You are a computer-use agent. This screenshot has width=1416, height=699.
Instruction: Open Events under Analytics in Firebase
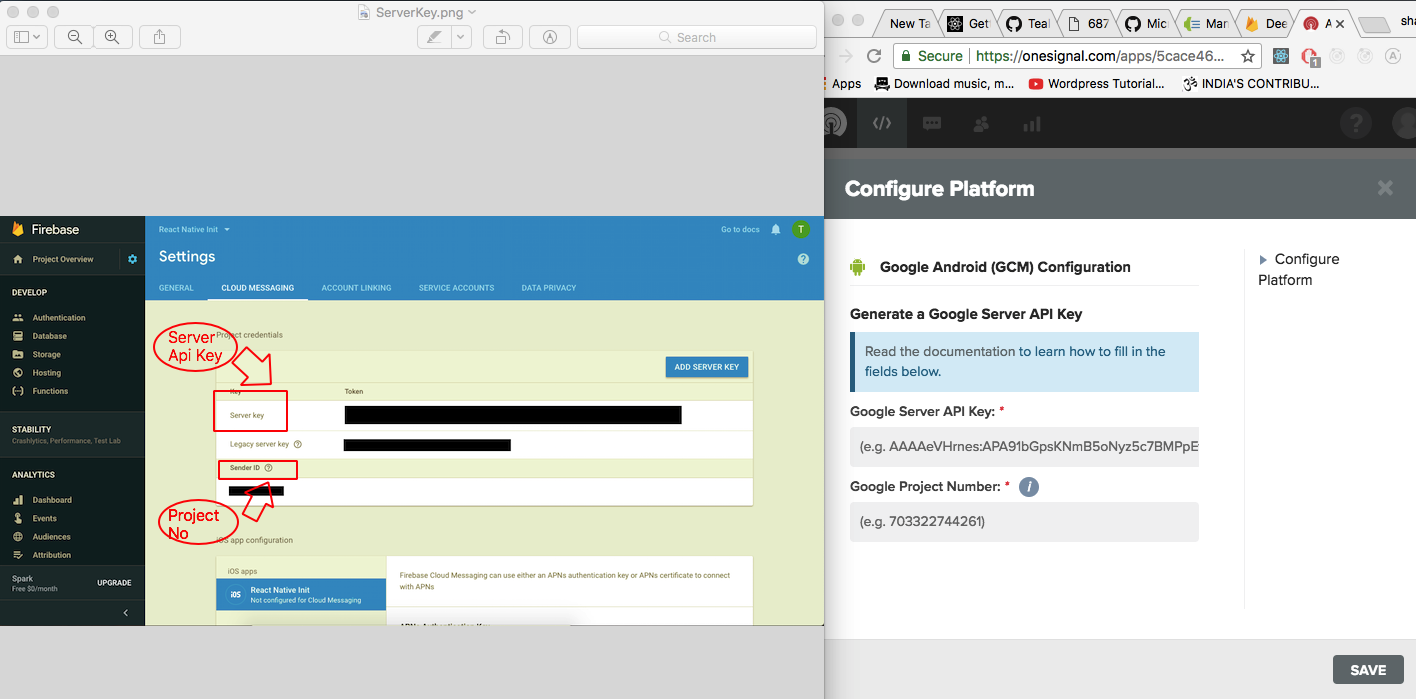pyautogui.click(x=45, y=518)
